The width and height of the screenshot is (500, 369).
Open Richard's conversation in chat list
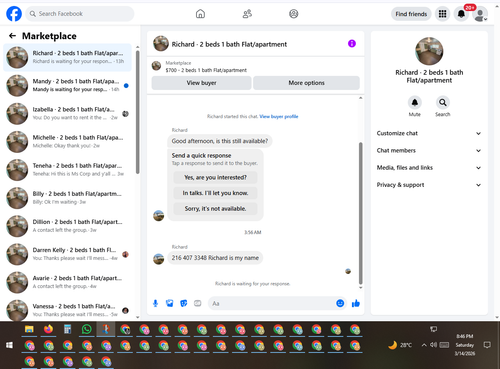pyautogui.click(x=67, y=57)
